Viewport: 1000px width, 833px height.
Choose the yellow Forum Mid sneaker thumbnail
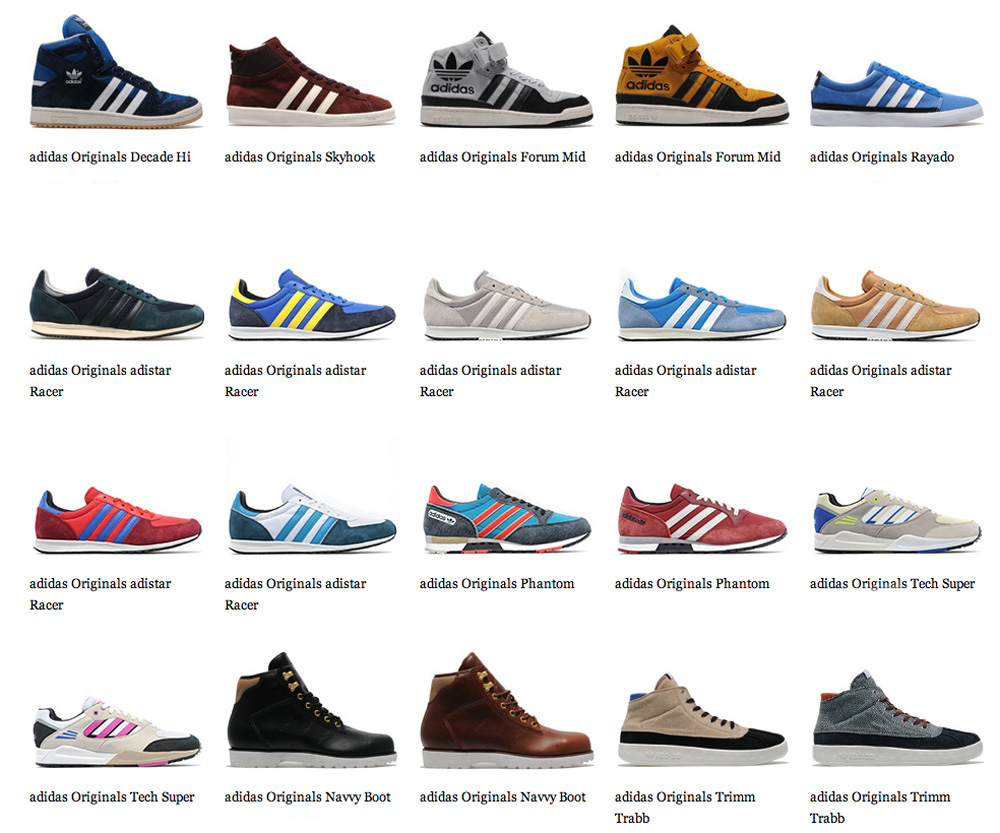pos(702,75)
